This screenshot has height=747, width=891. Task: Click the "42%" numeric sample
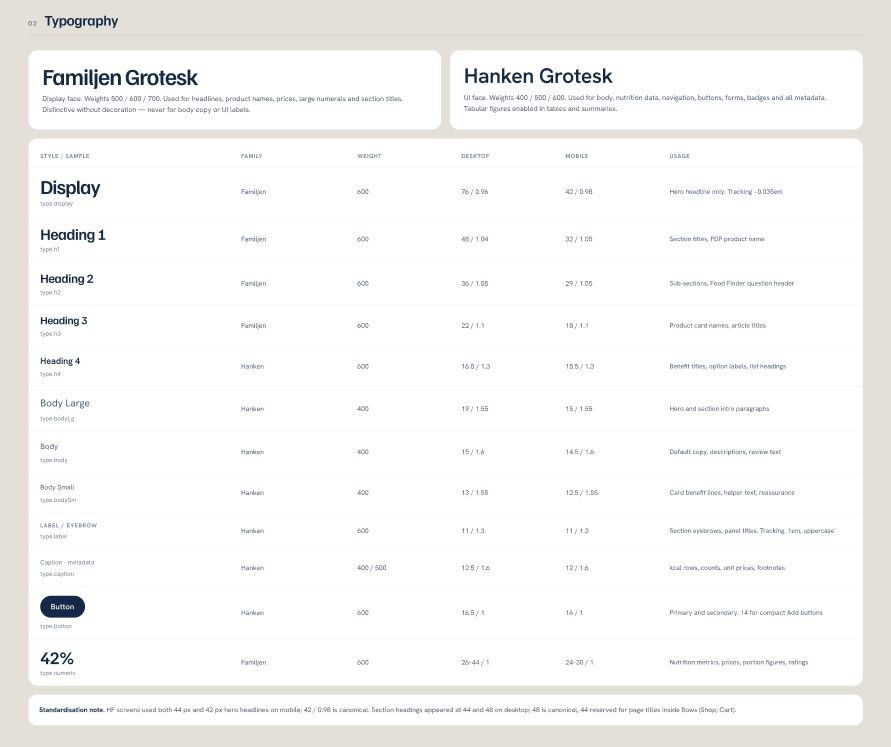pyautogui.click(x=57, y=658)
